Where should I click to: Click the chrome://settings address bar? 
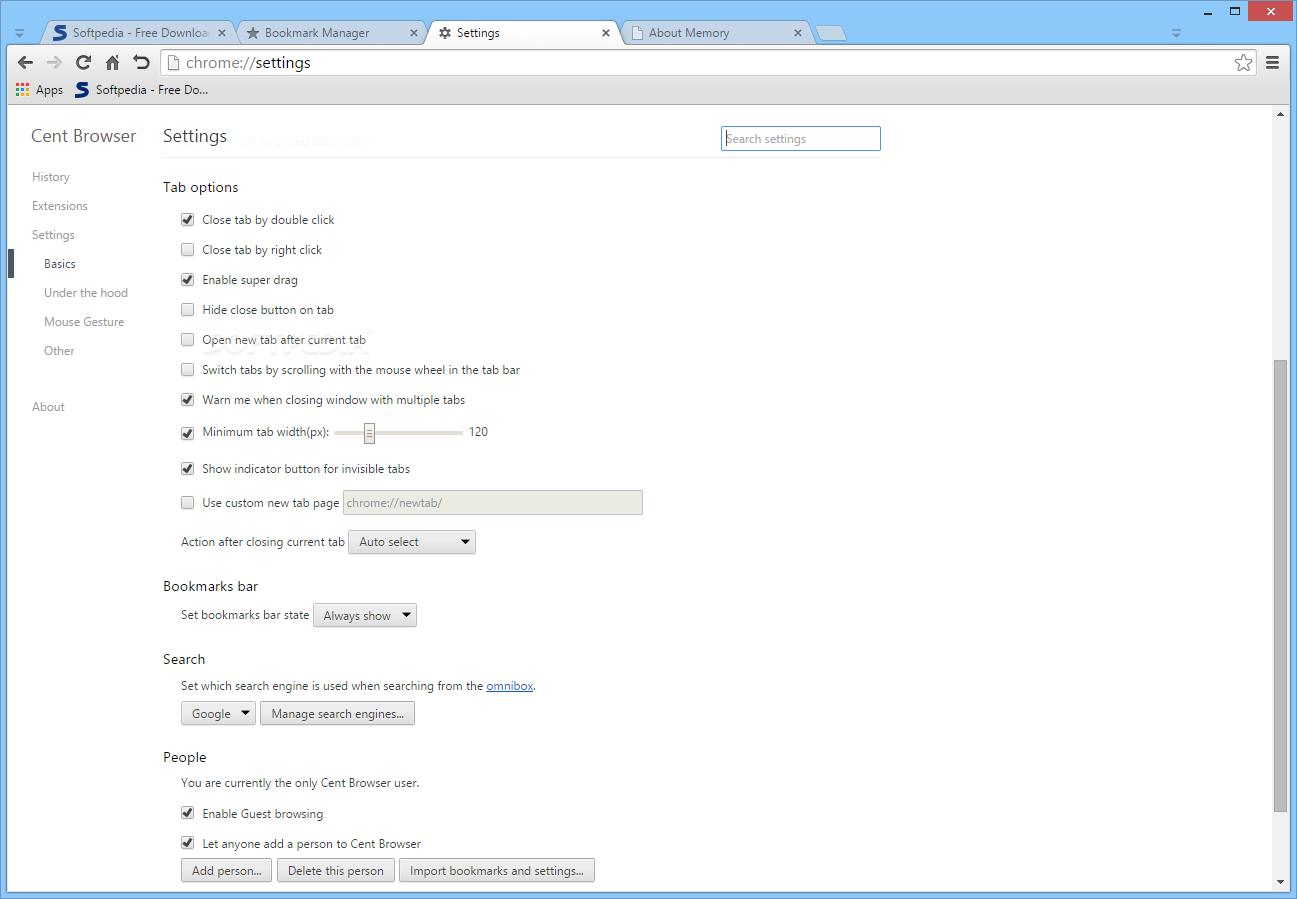pos(708,63)
